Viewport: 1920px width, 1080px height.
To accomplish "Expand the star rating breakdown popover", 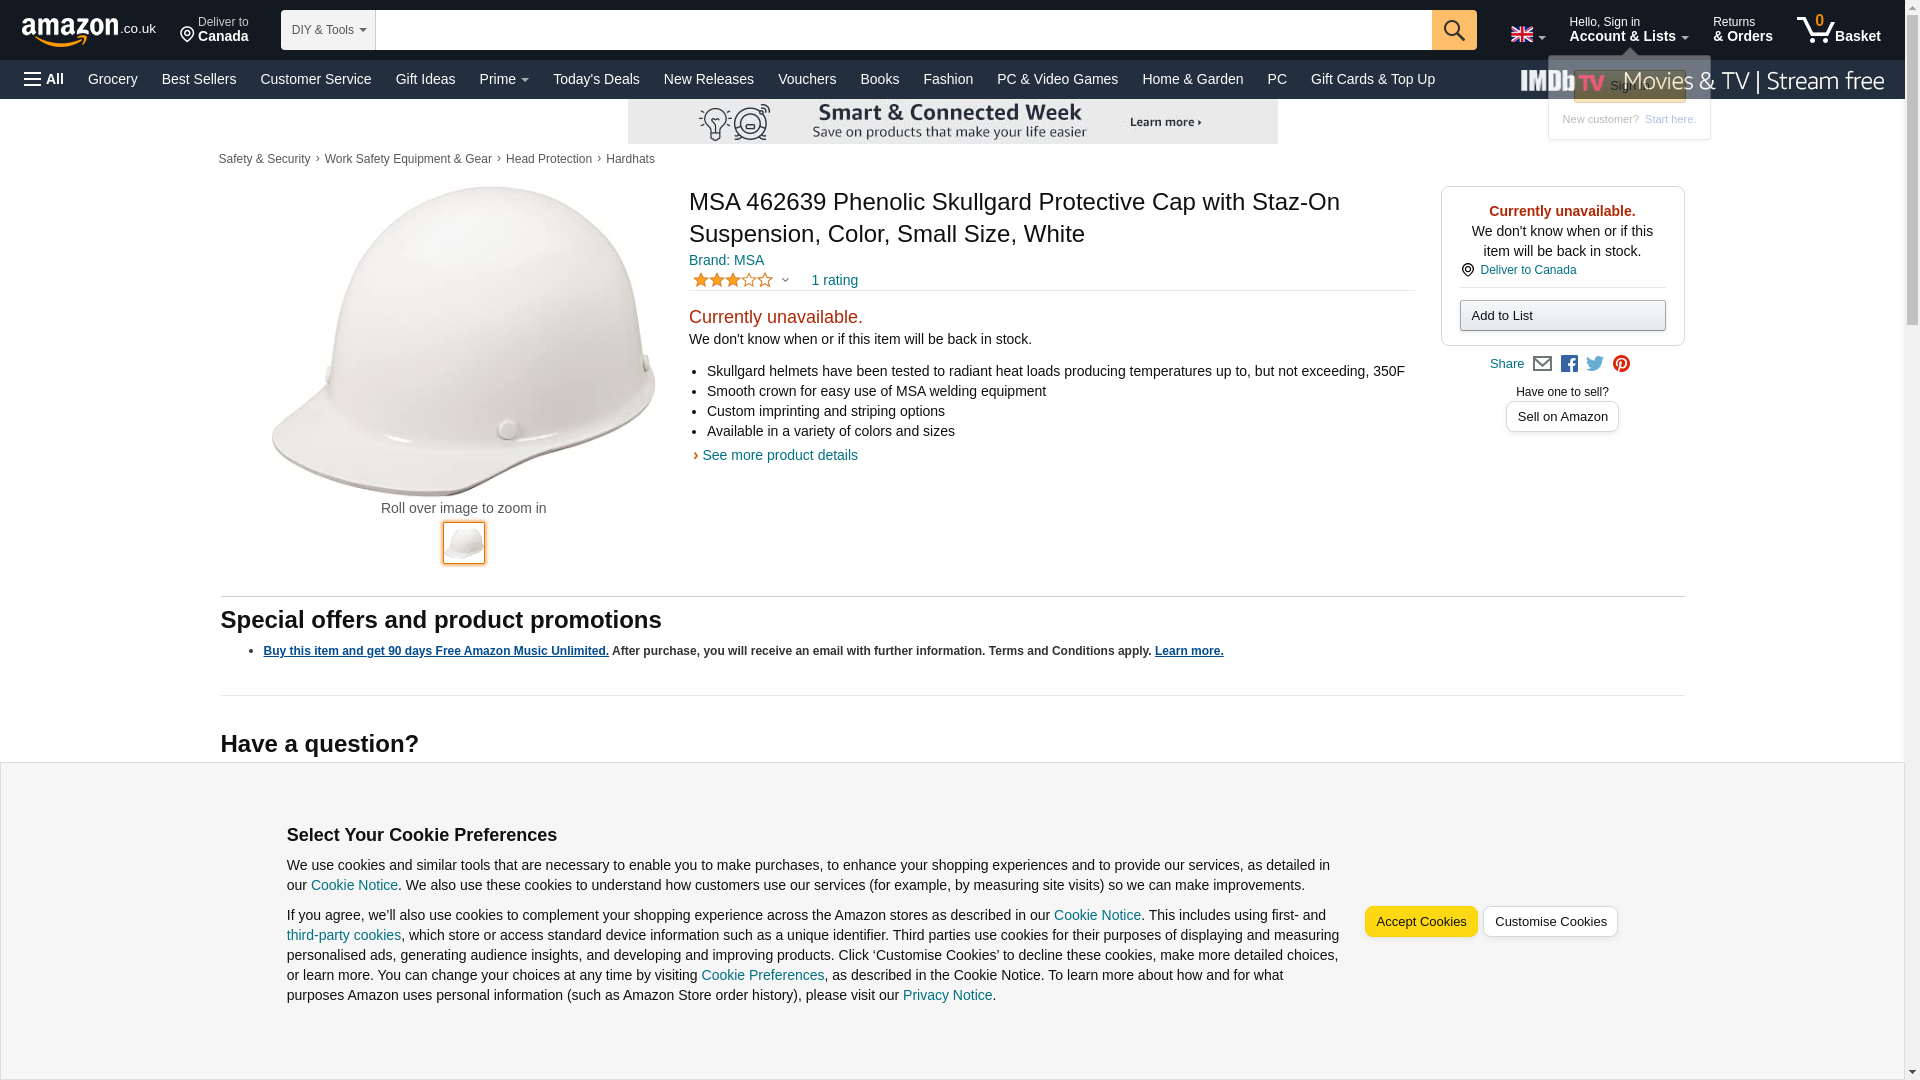I will (741, 281).
